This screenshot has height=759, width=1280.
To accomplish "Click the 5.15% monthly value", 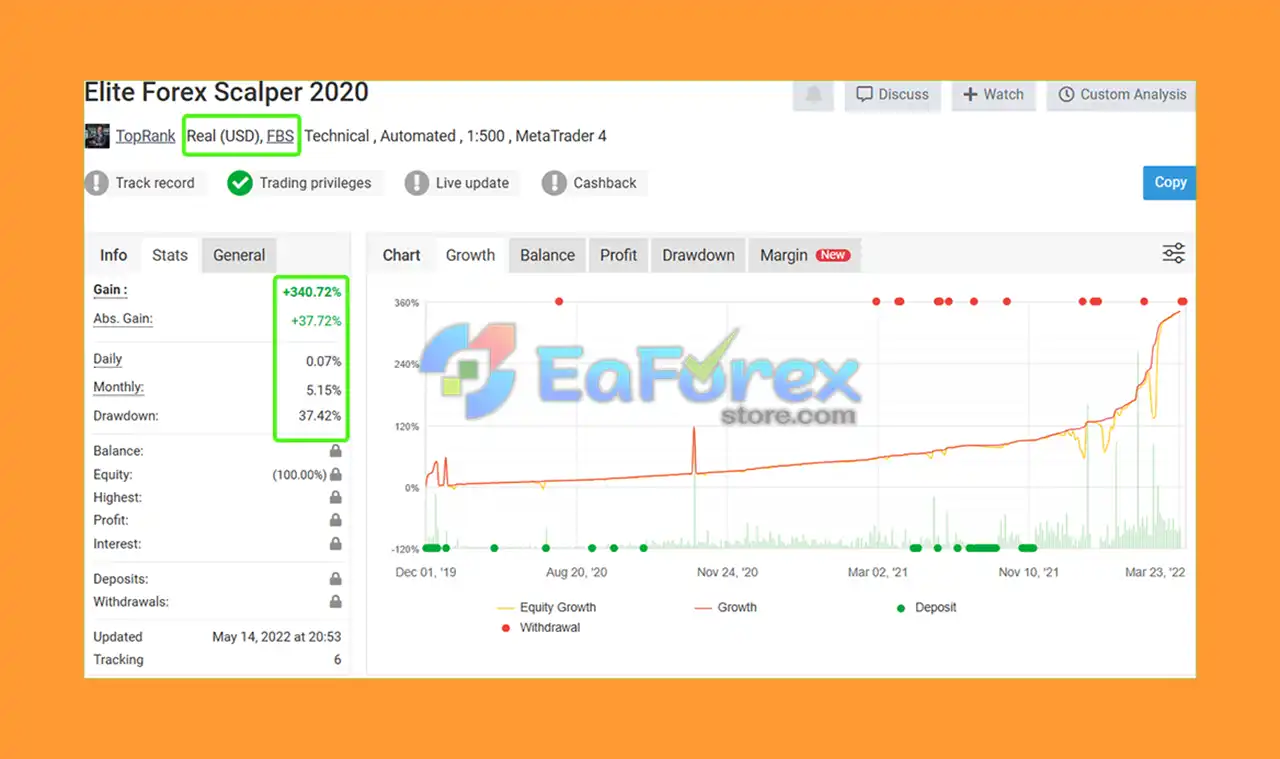I will point(324,390).
